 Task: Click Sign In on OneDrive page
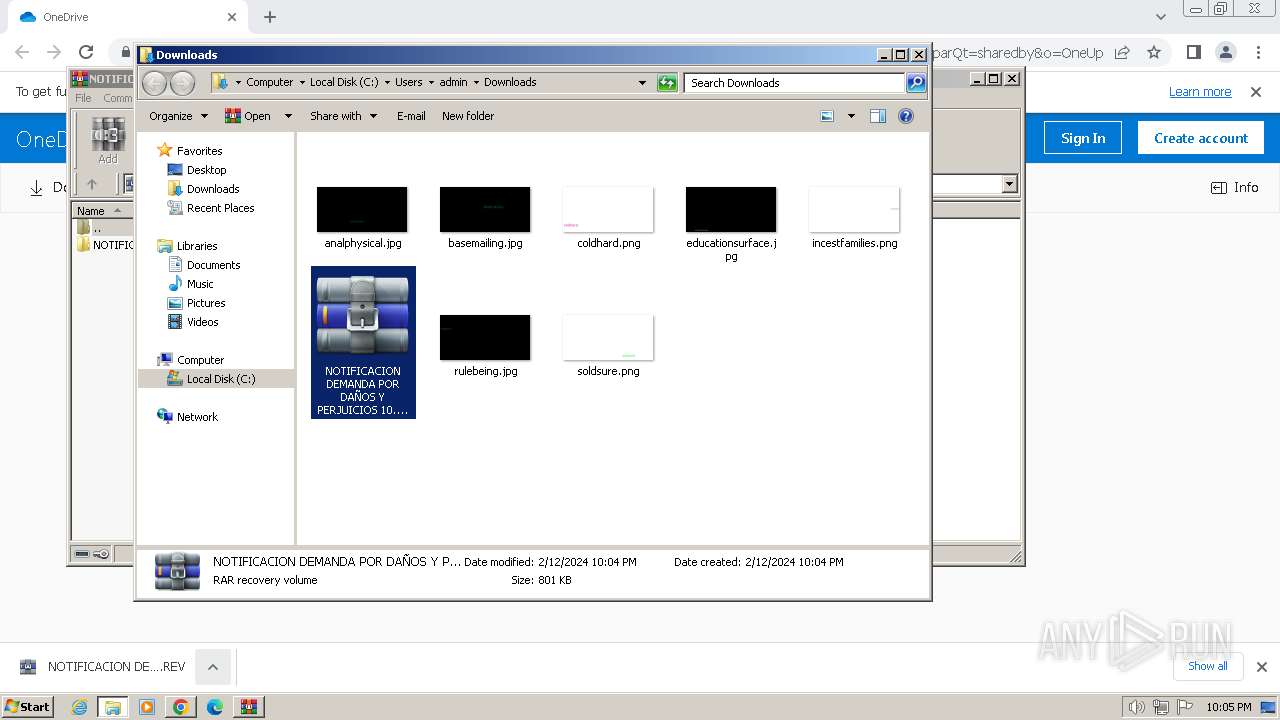pos(1083,138)
